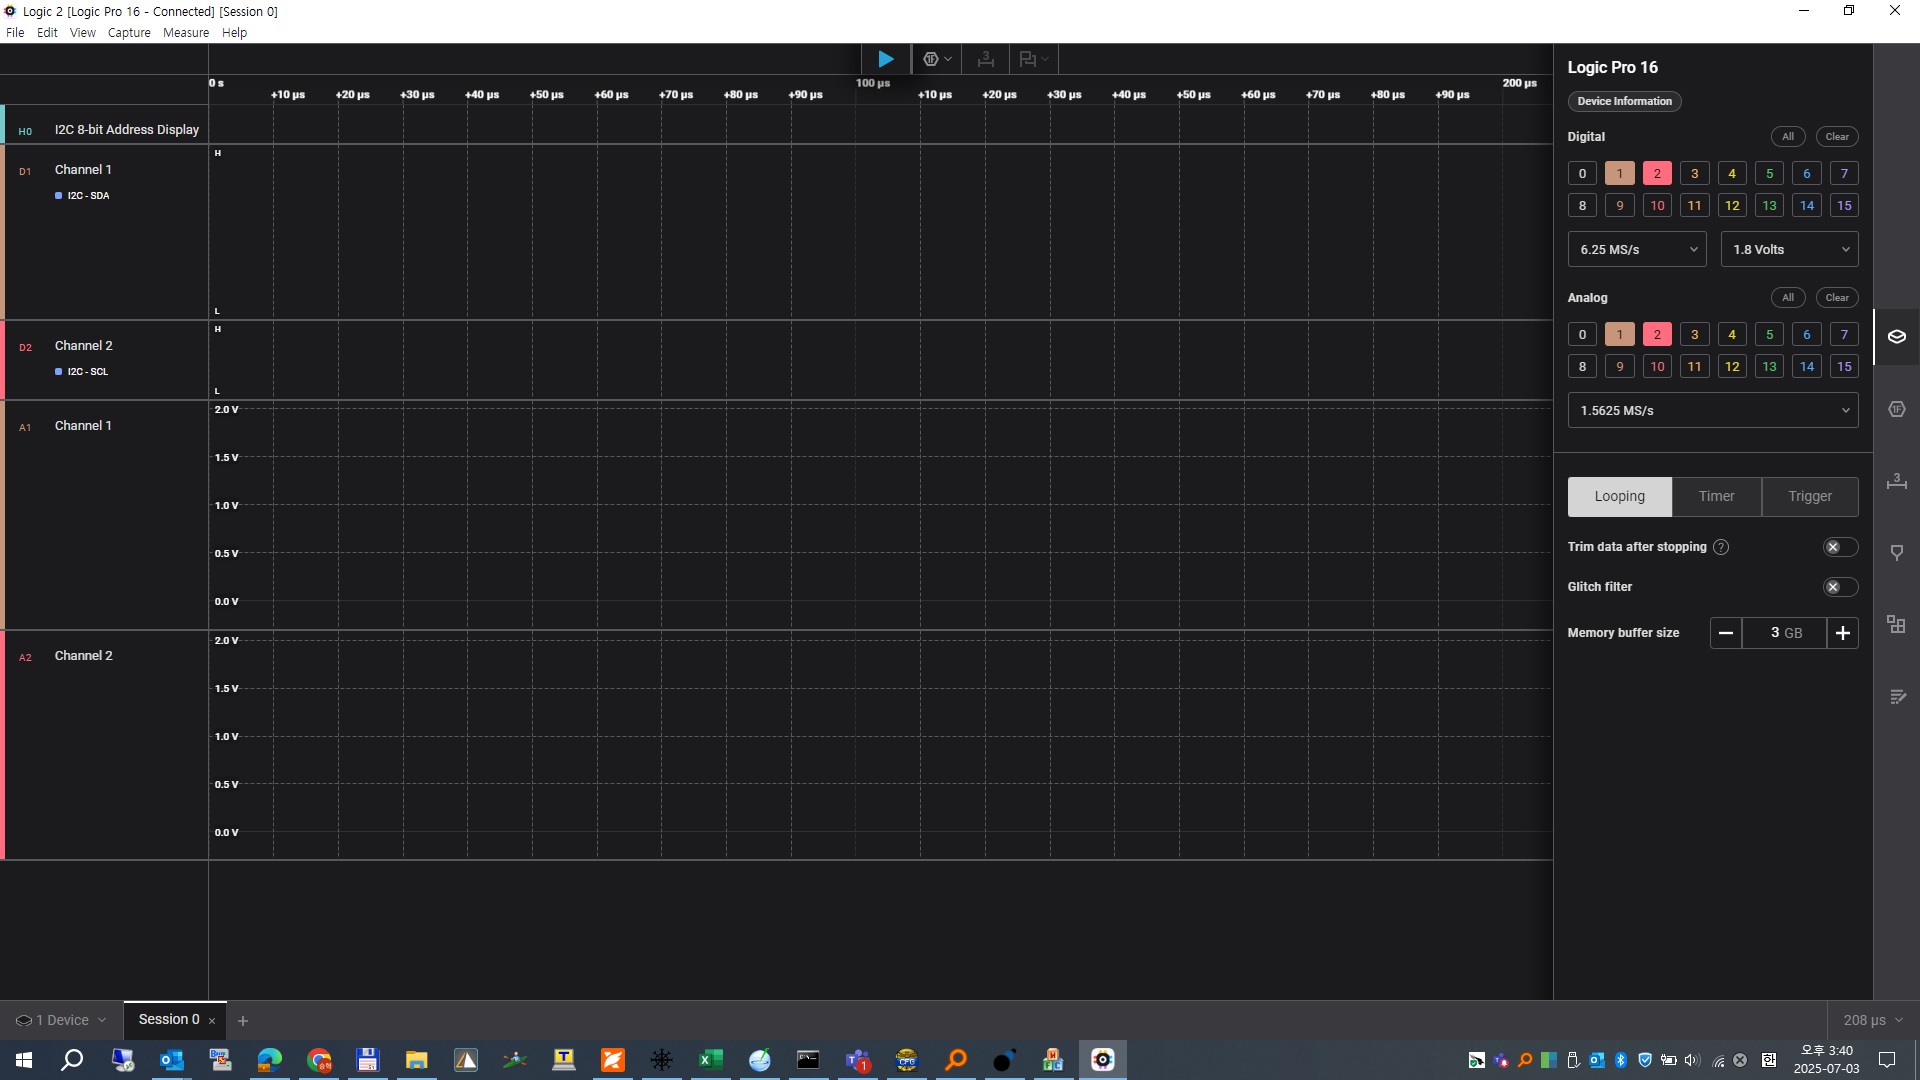Viewport: 1920px width, 1080px height.
Task: Open the 1.5625 MS/s analog rate dropdown
Action: (x=1712, y=411)
